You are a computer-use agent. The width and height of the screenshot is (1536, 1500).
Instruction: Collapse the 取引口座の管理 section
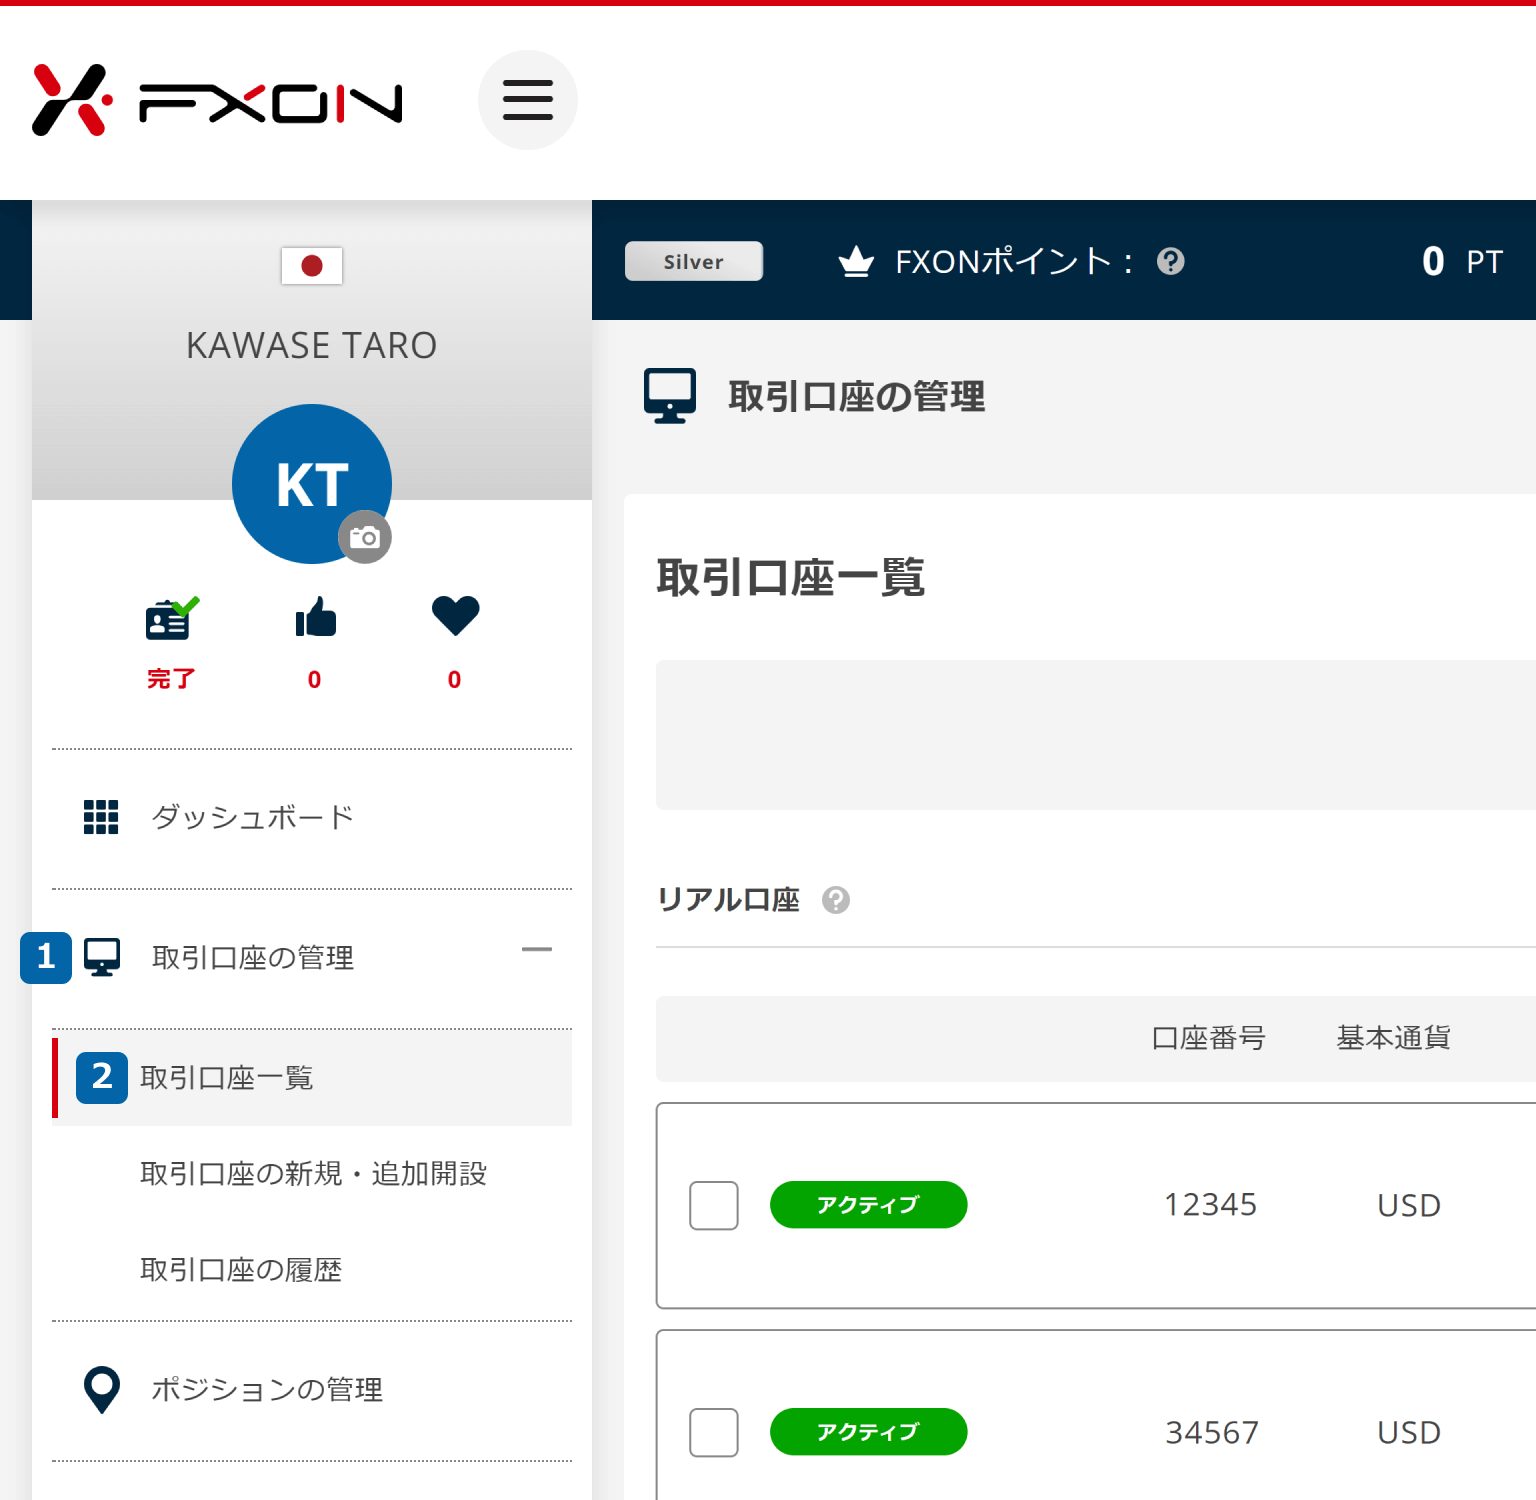tap(537, 949)
